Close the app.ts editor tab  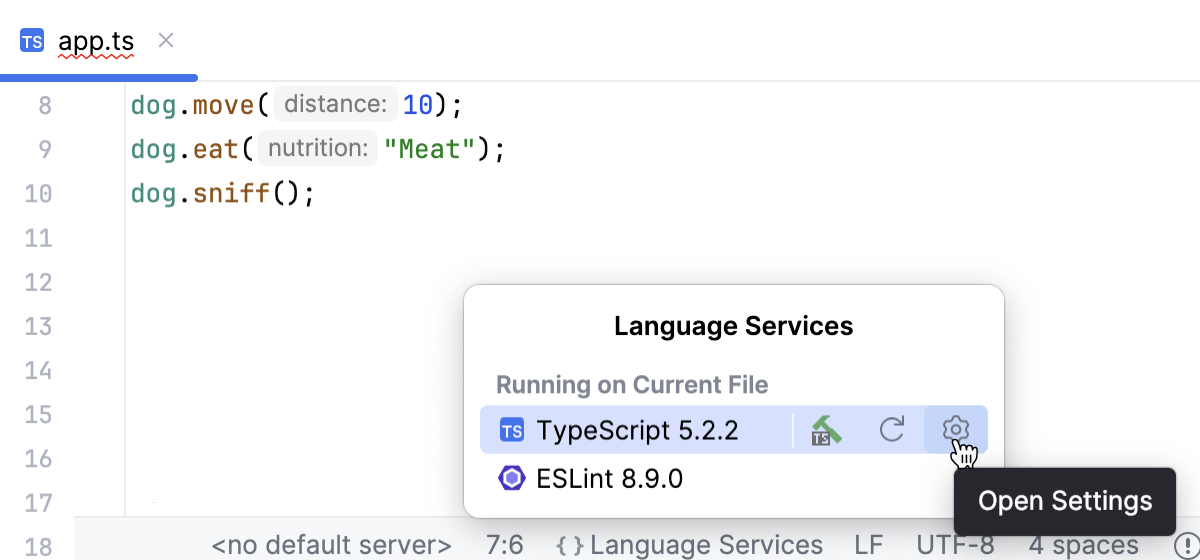tap(167, 40)
